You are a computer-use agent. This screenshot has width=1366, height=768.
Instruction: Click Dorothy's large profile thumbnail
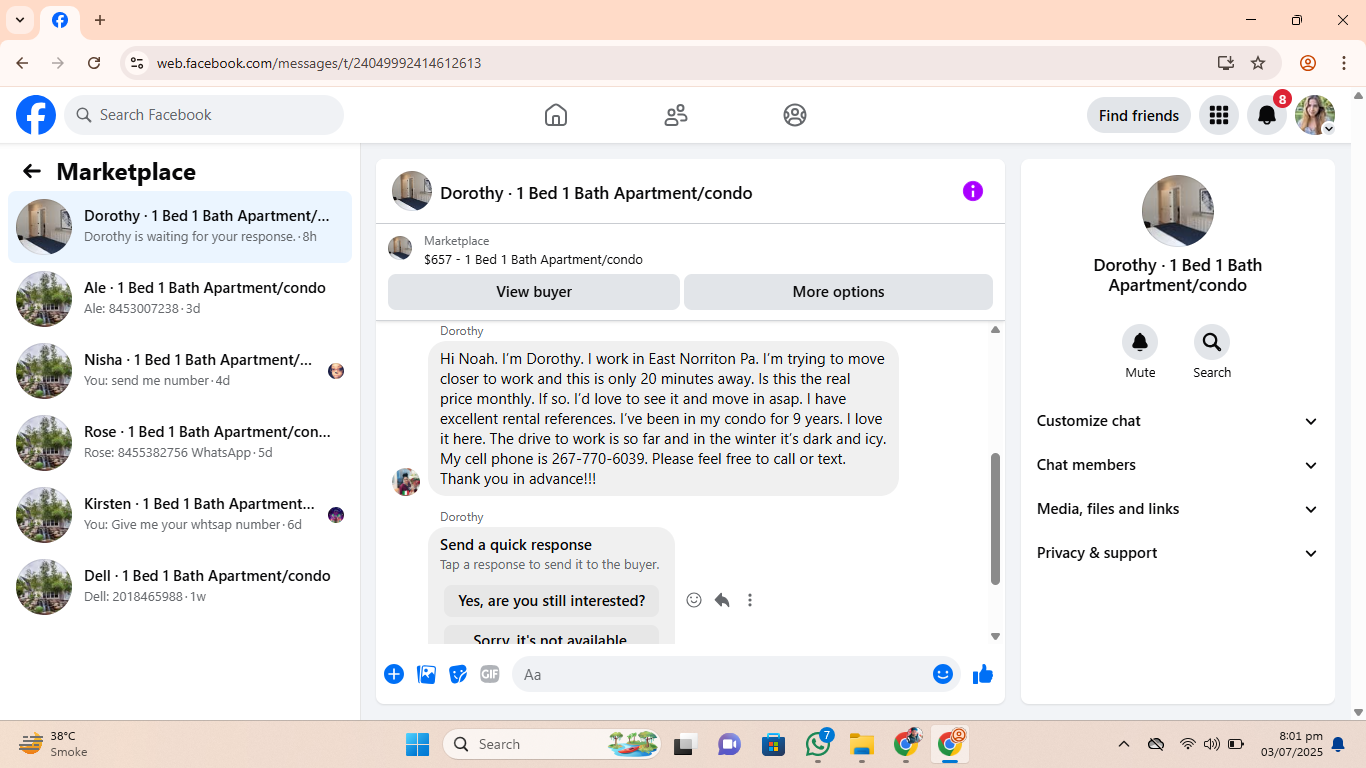pos(1178,211)
